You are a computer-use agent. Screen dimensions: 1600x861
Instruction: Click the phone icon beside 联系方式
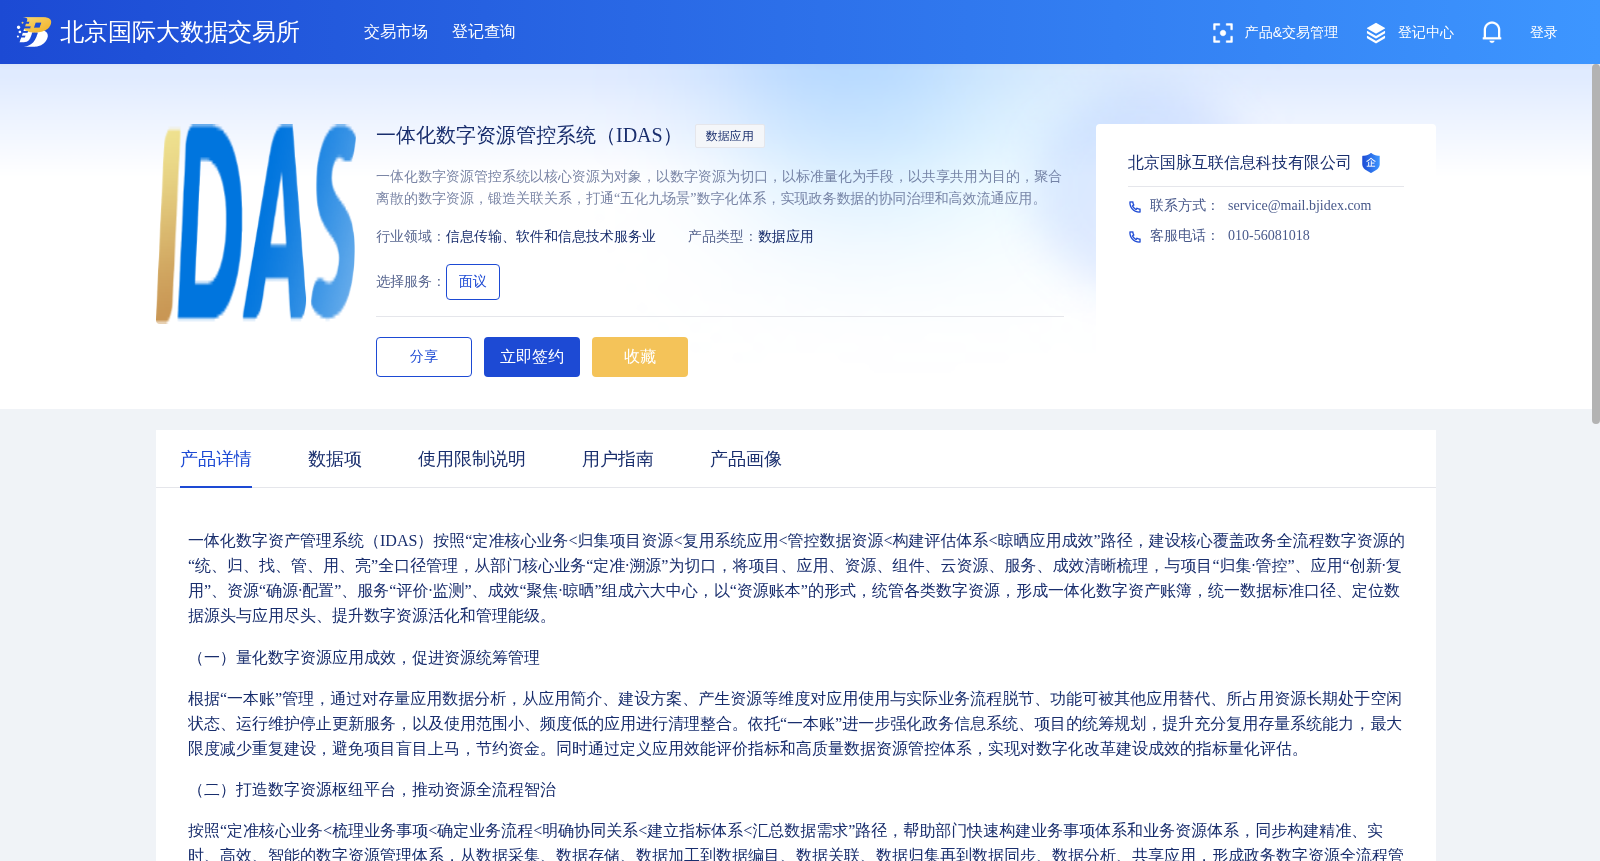[1135, 207]
